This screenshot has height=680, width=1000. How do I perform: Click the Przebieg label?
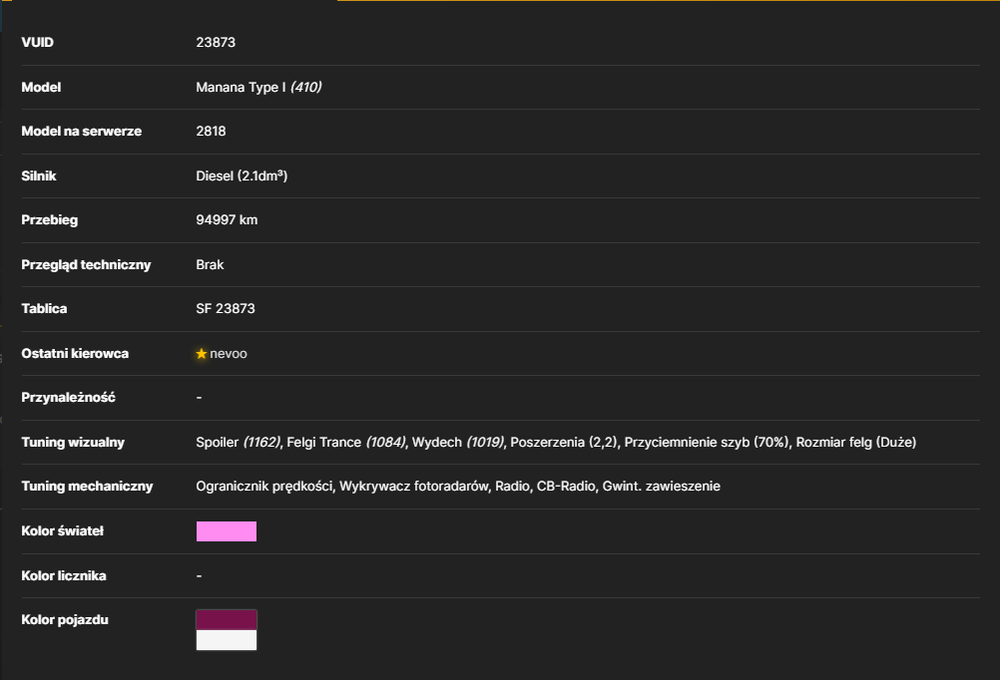click(x=49, y=220)
